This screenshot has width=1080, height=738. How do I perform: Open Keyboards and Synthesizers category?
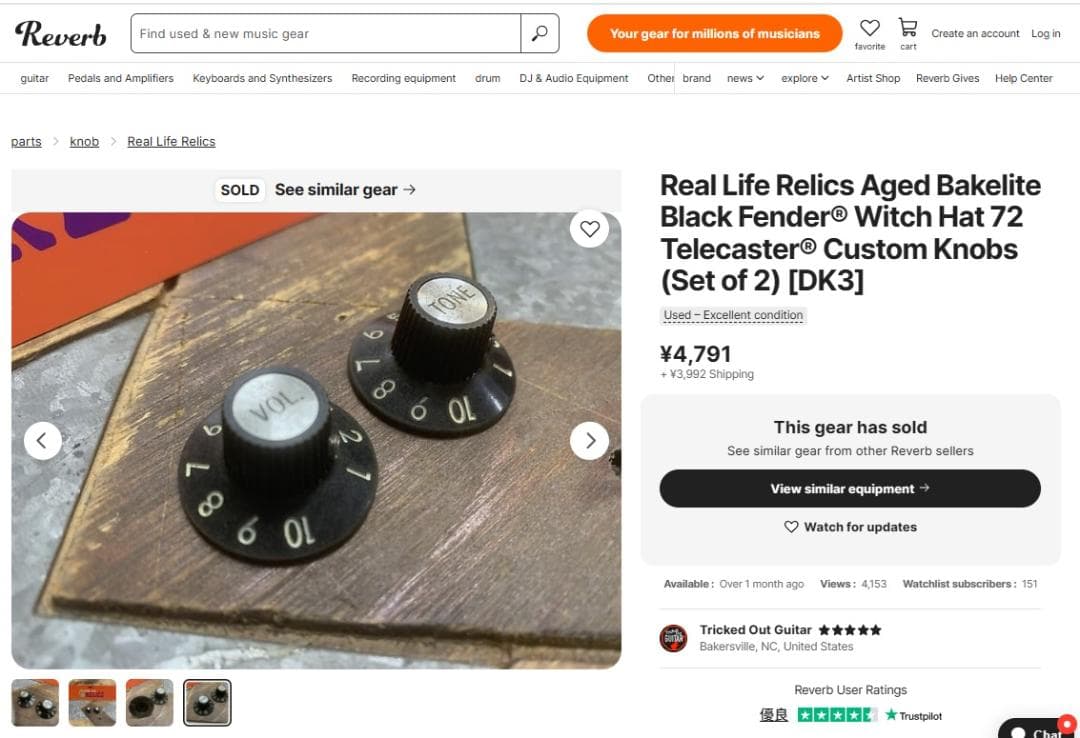point(262,78)
